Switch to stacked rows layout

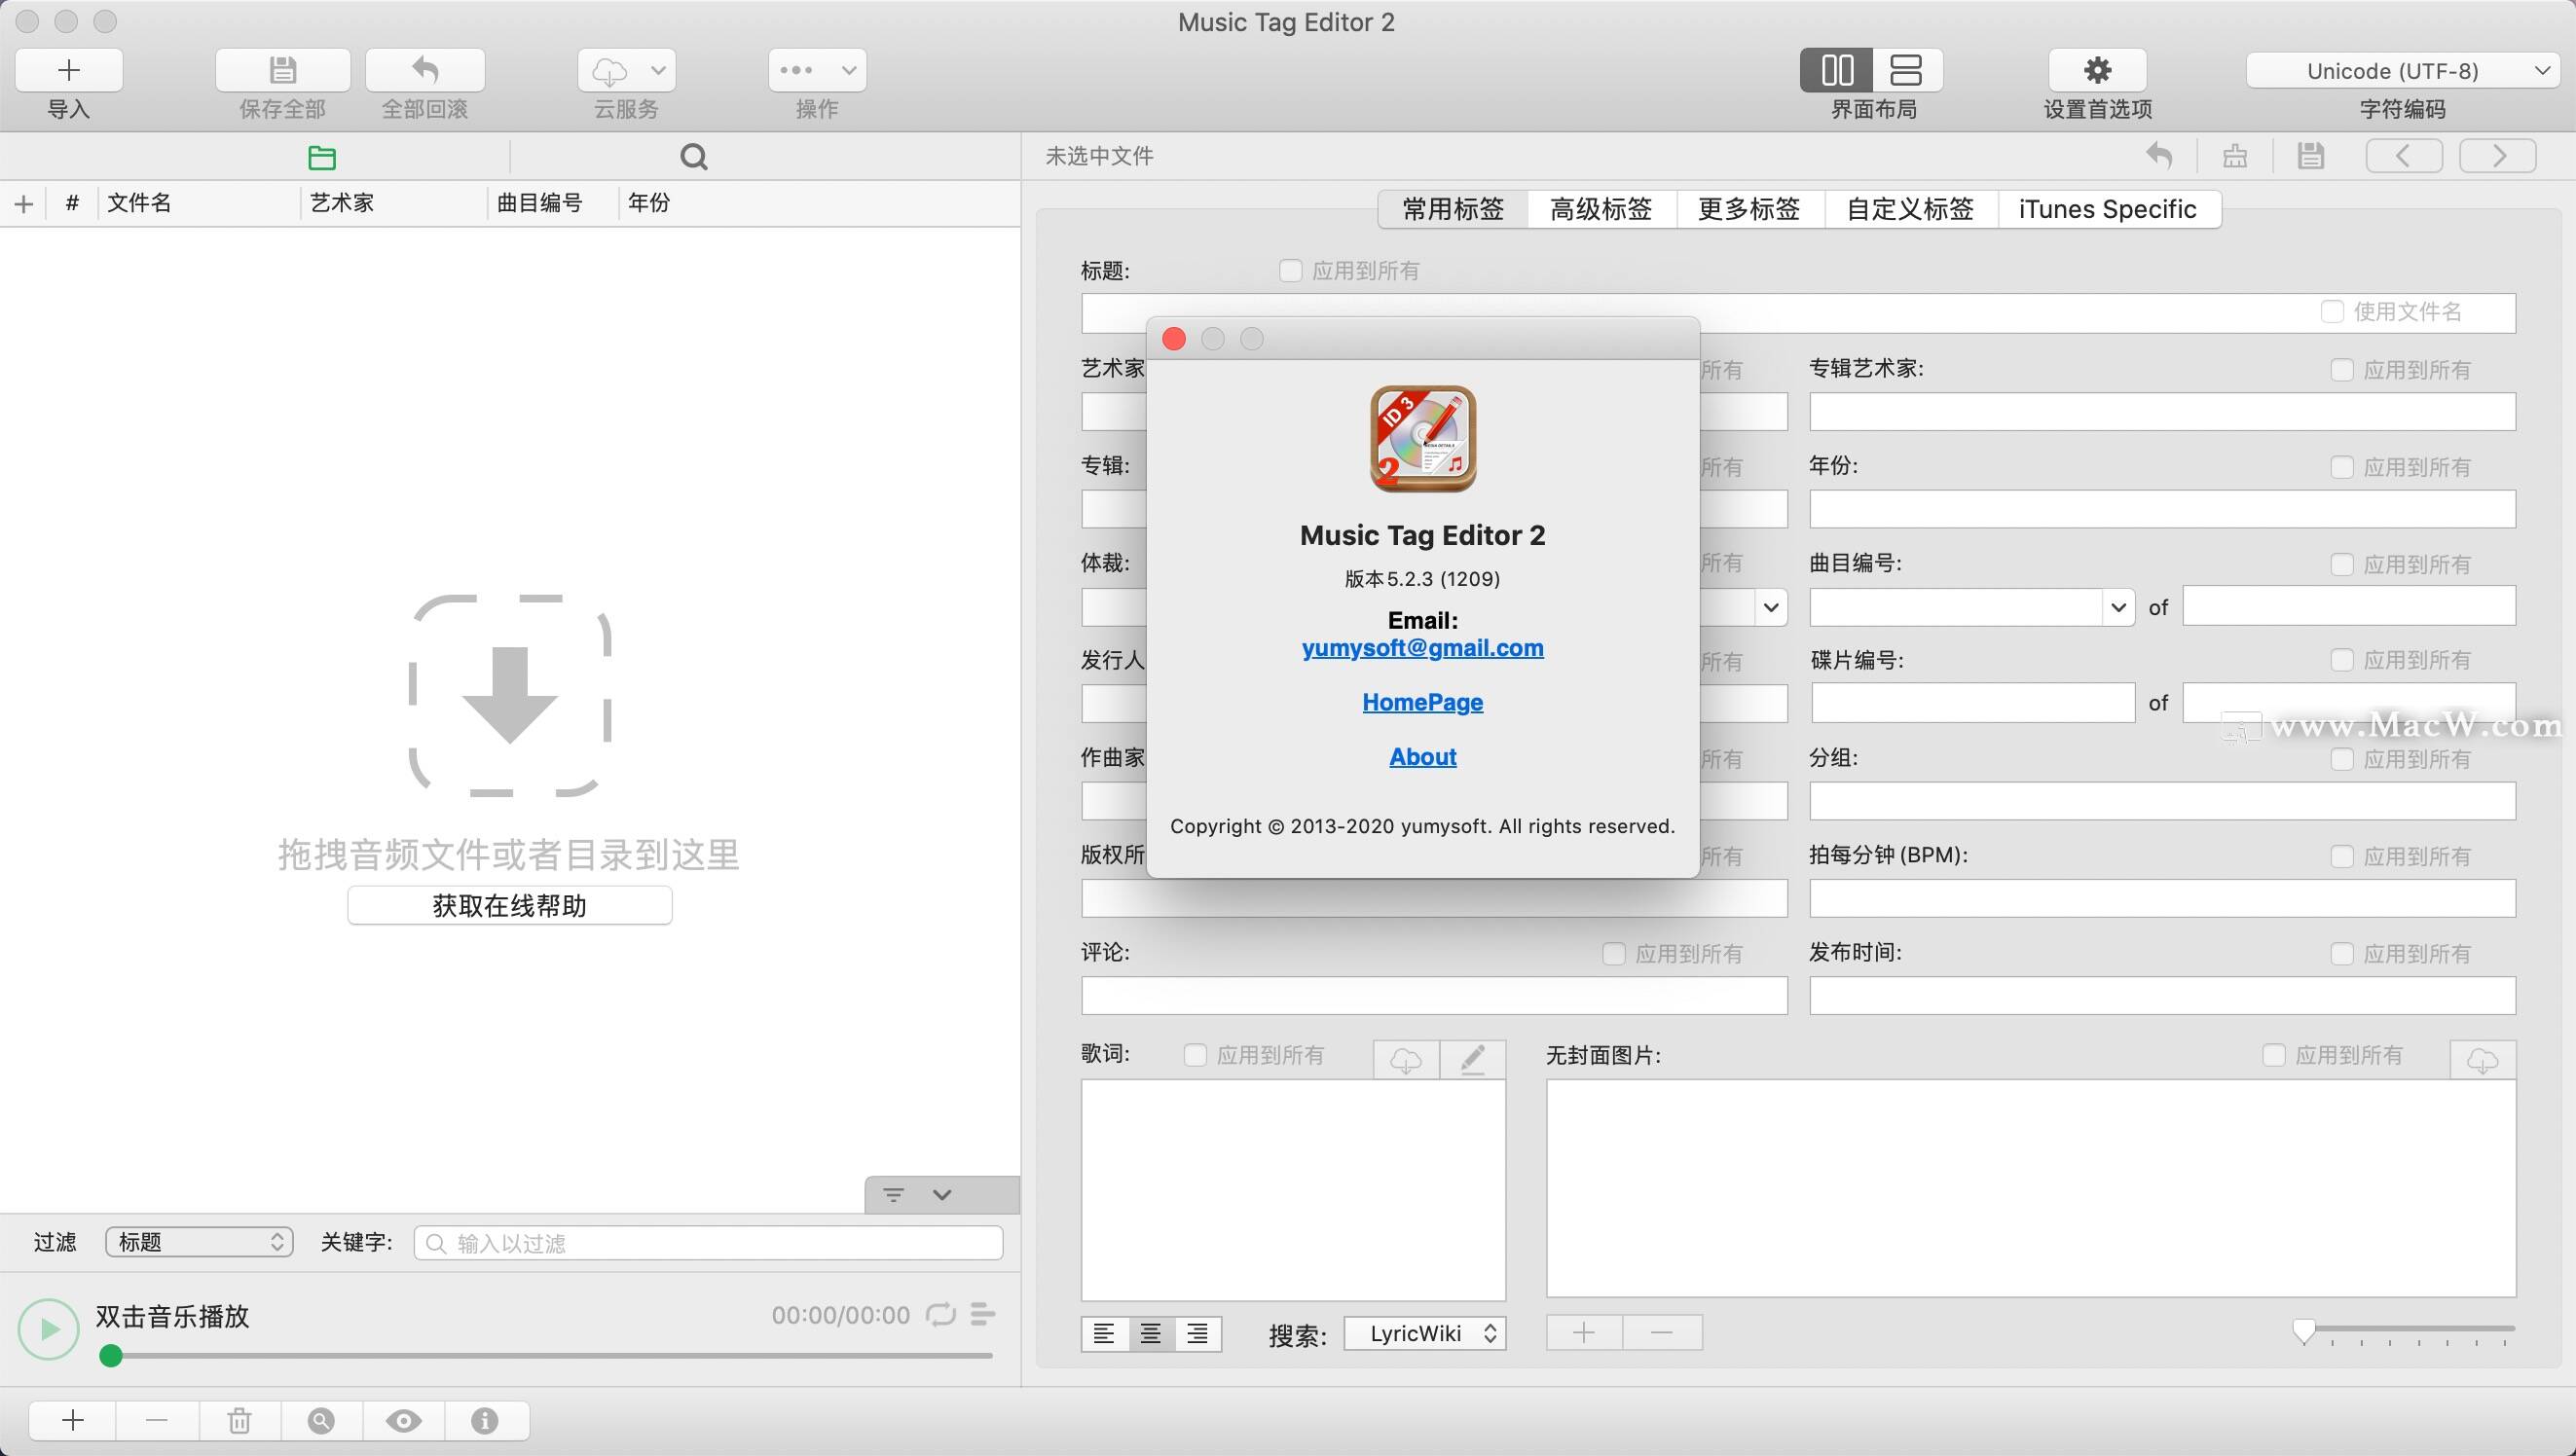tap(1906, 70)
